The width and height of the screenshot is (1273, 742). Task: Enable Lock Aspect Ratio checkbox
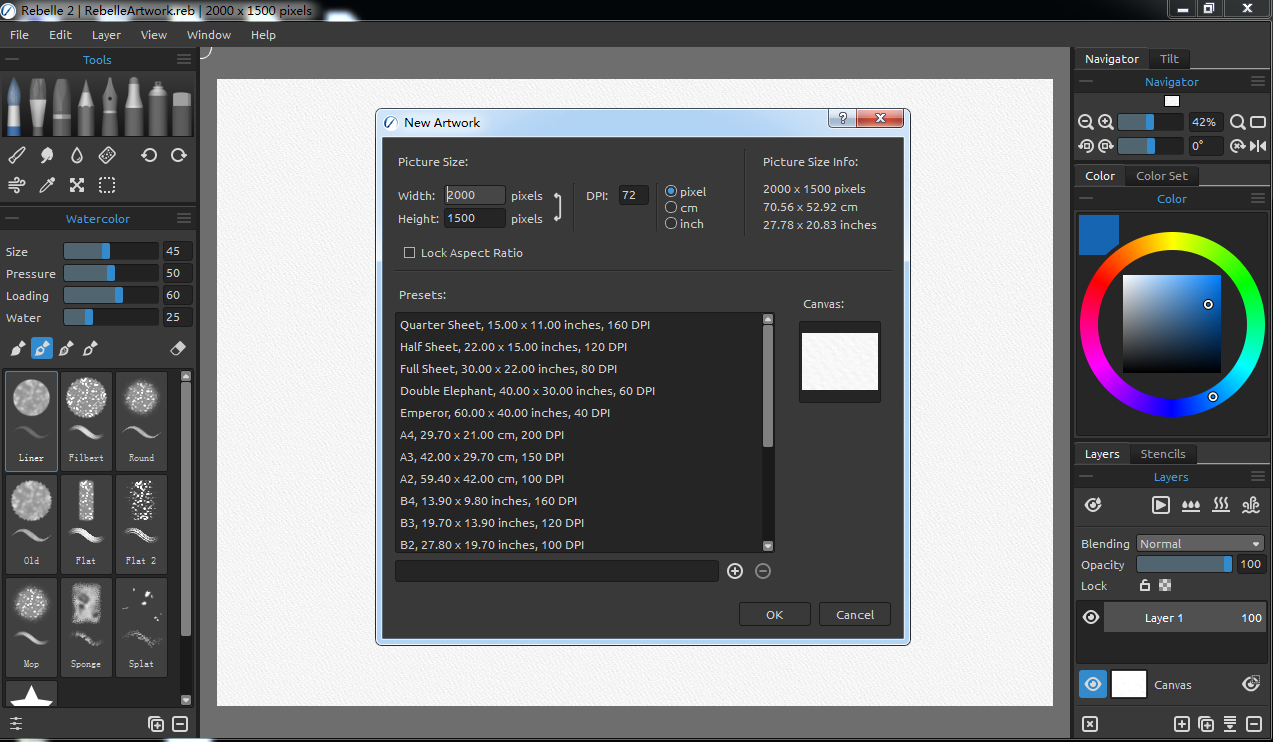[x=409, y=253]
